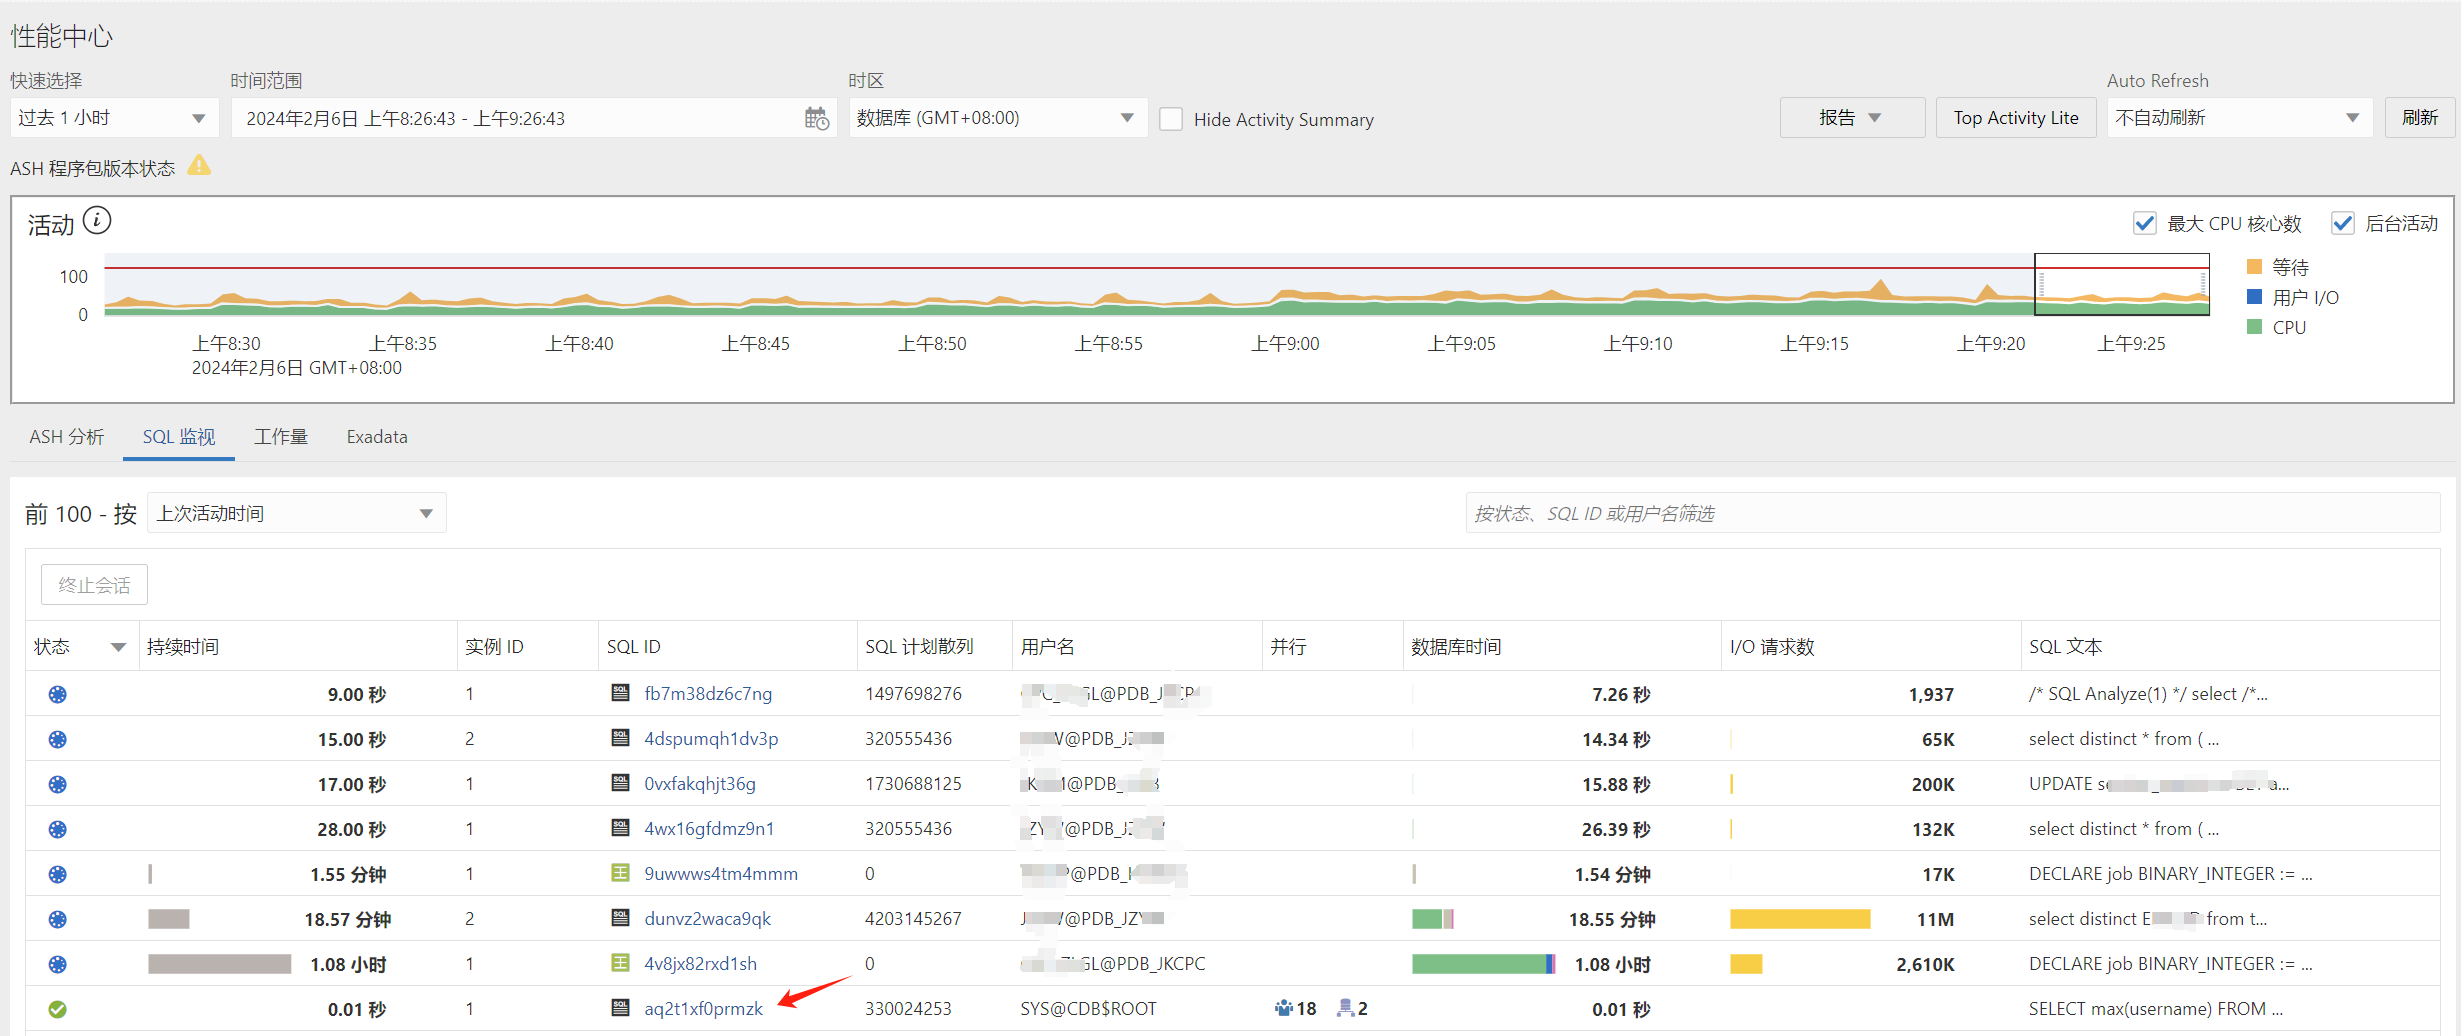This screenshot has width=2461, height=1036.
Task: Open SQL ID link fb7m38dz6c7ng
Action: pos(708,694)
